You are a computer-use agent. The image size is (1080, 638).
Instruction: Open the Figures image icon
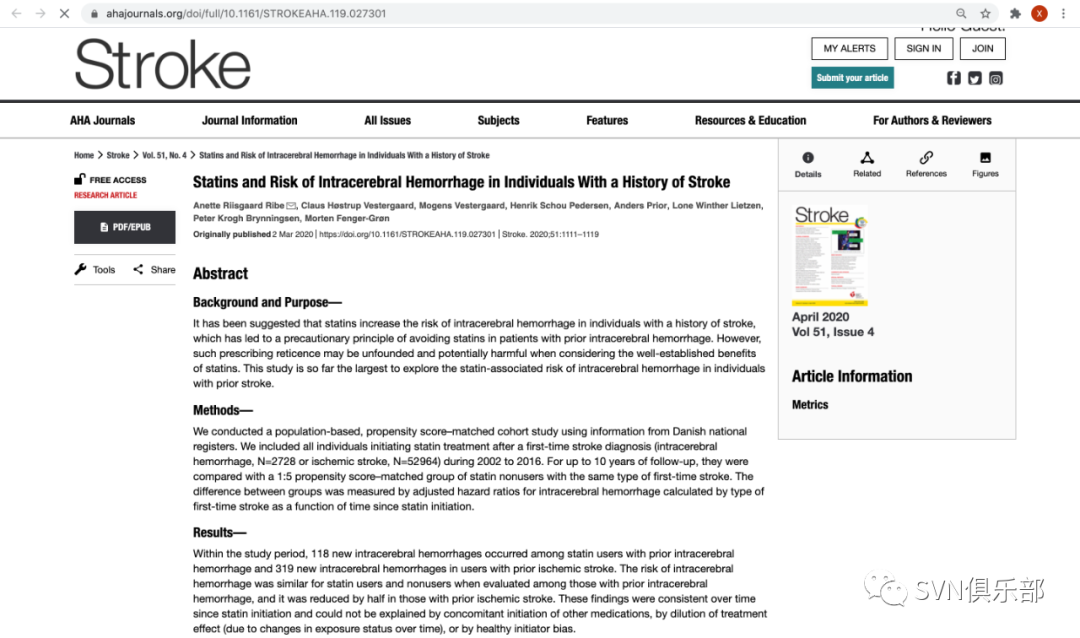pos(986,158)
